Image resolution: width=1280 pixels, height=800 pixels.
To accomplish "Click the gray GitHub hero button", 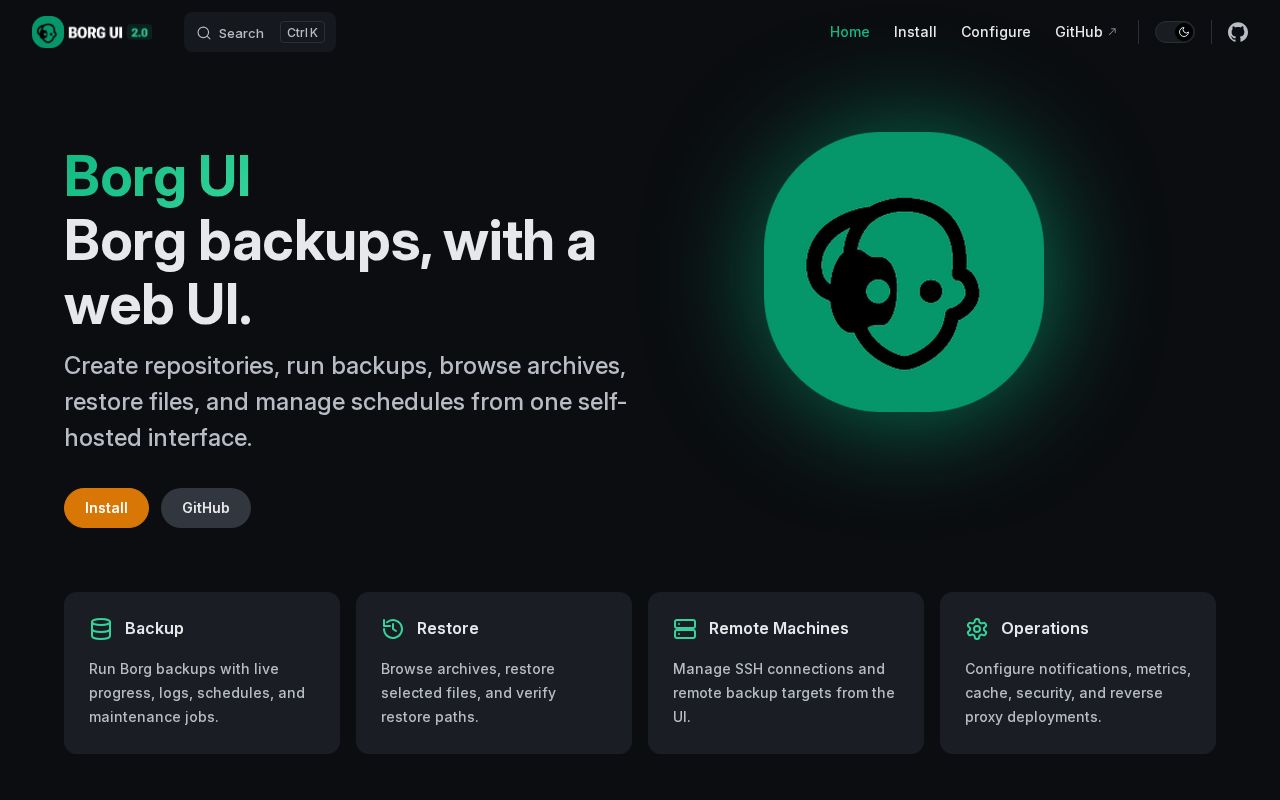I will pos(206,508).
